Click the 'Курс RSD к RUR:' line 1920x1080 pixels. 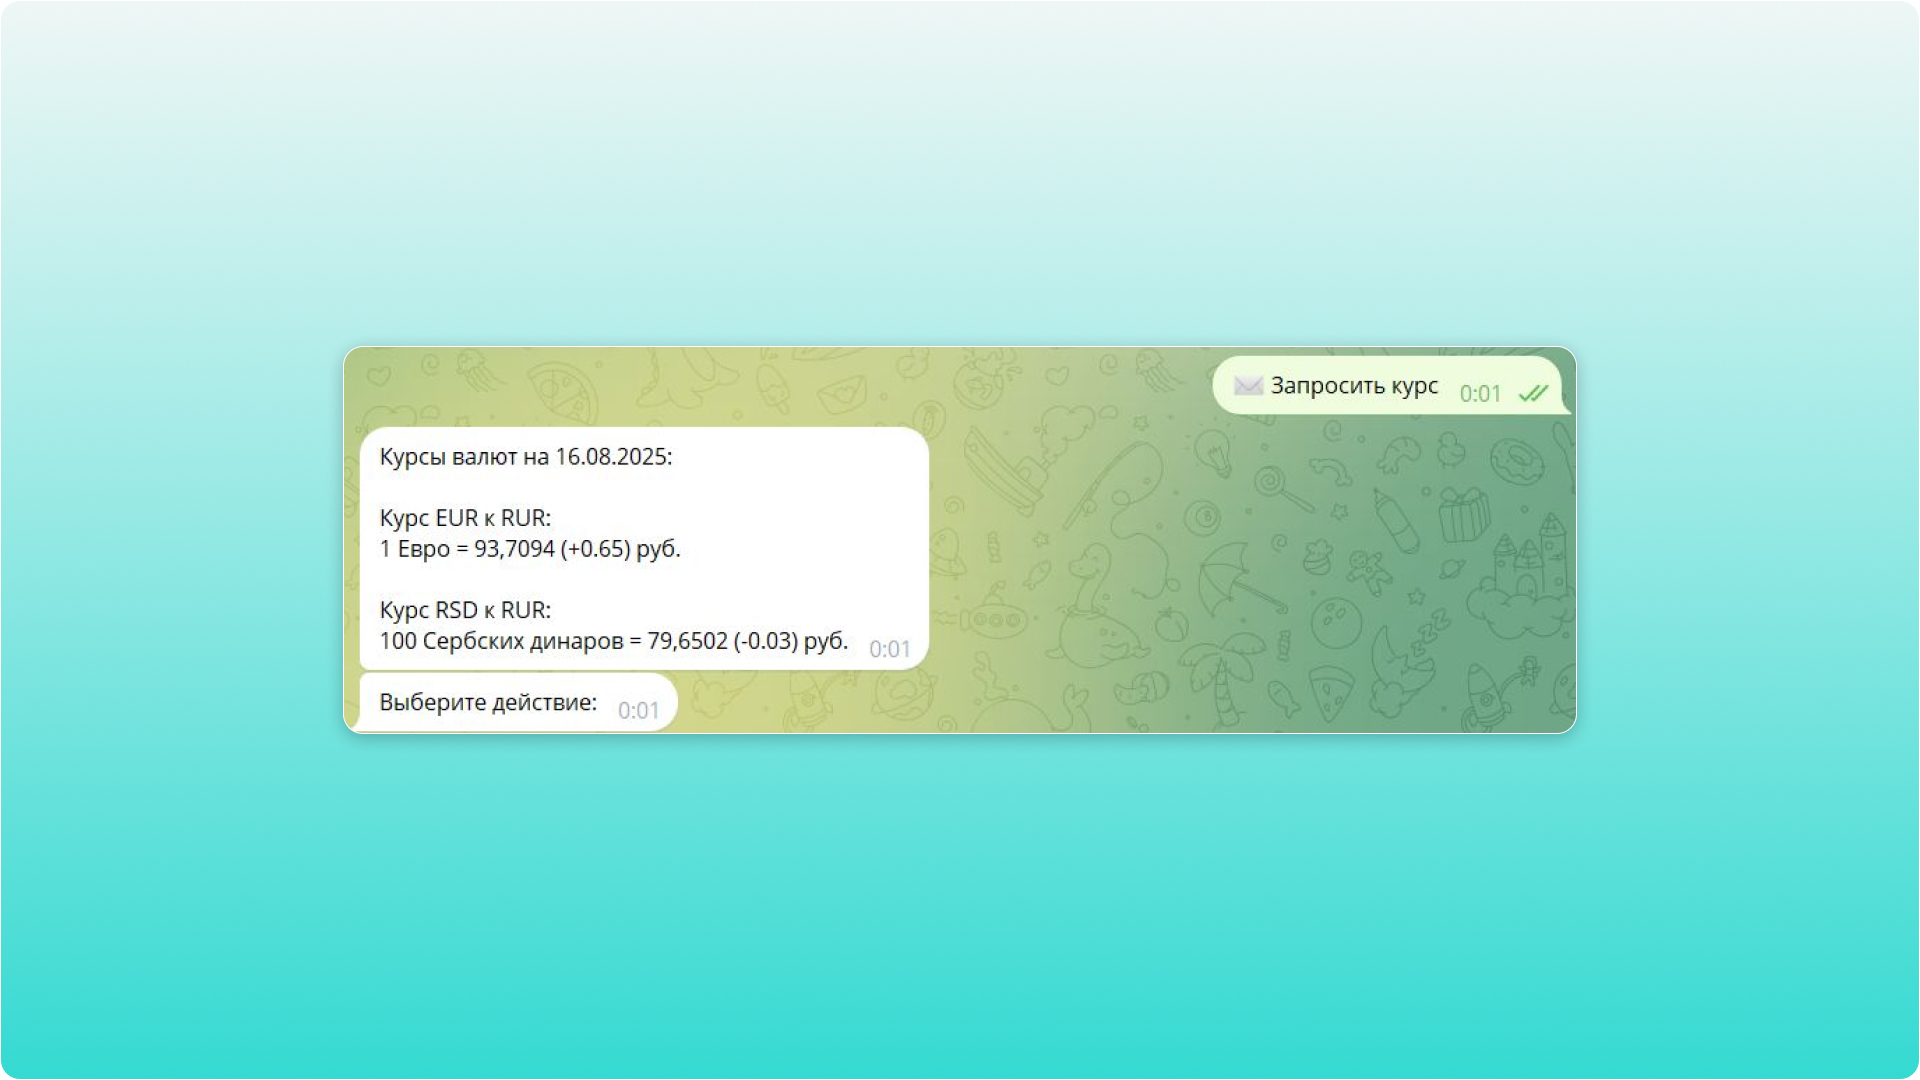(x=465, y=610)
